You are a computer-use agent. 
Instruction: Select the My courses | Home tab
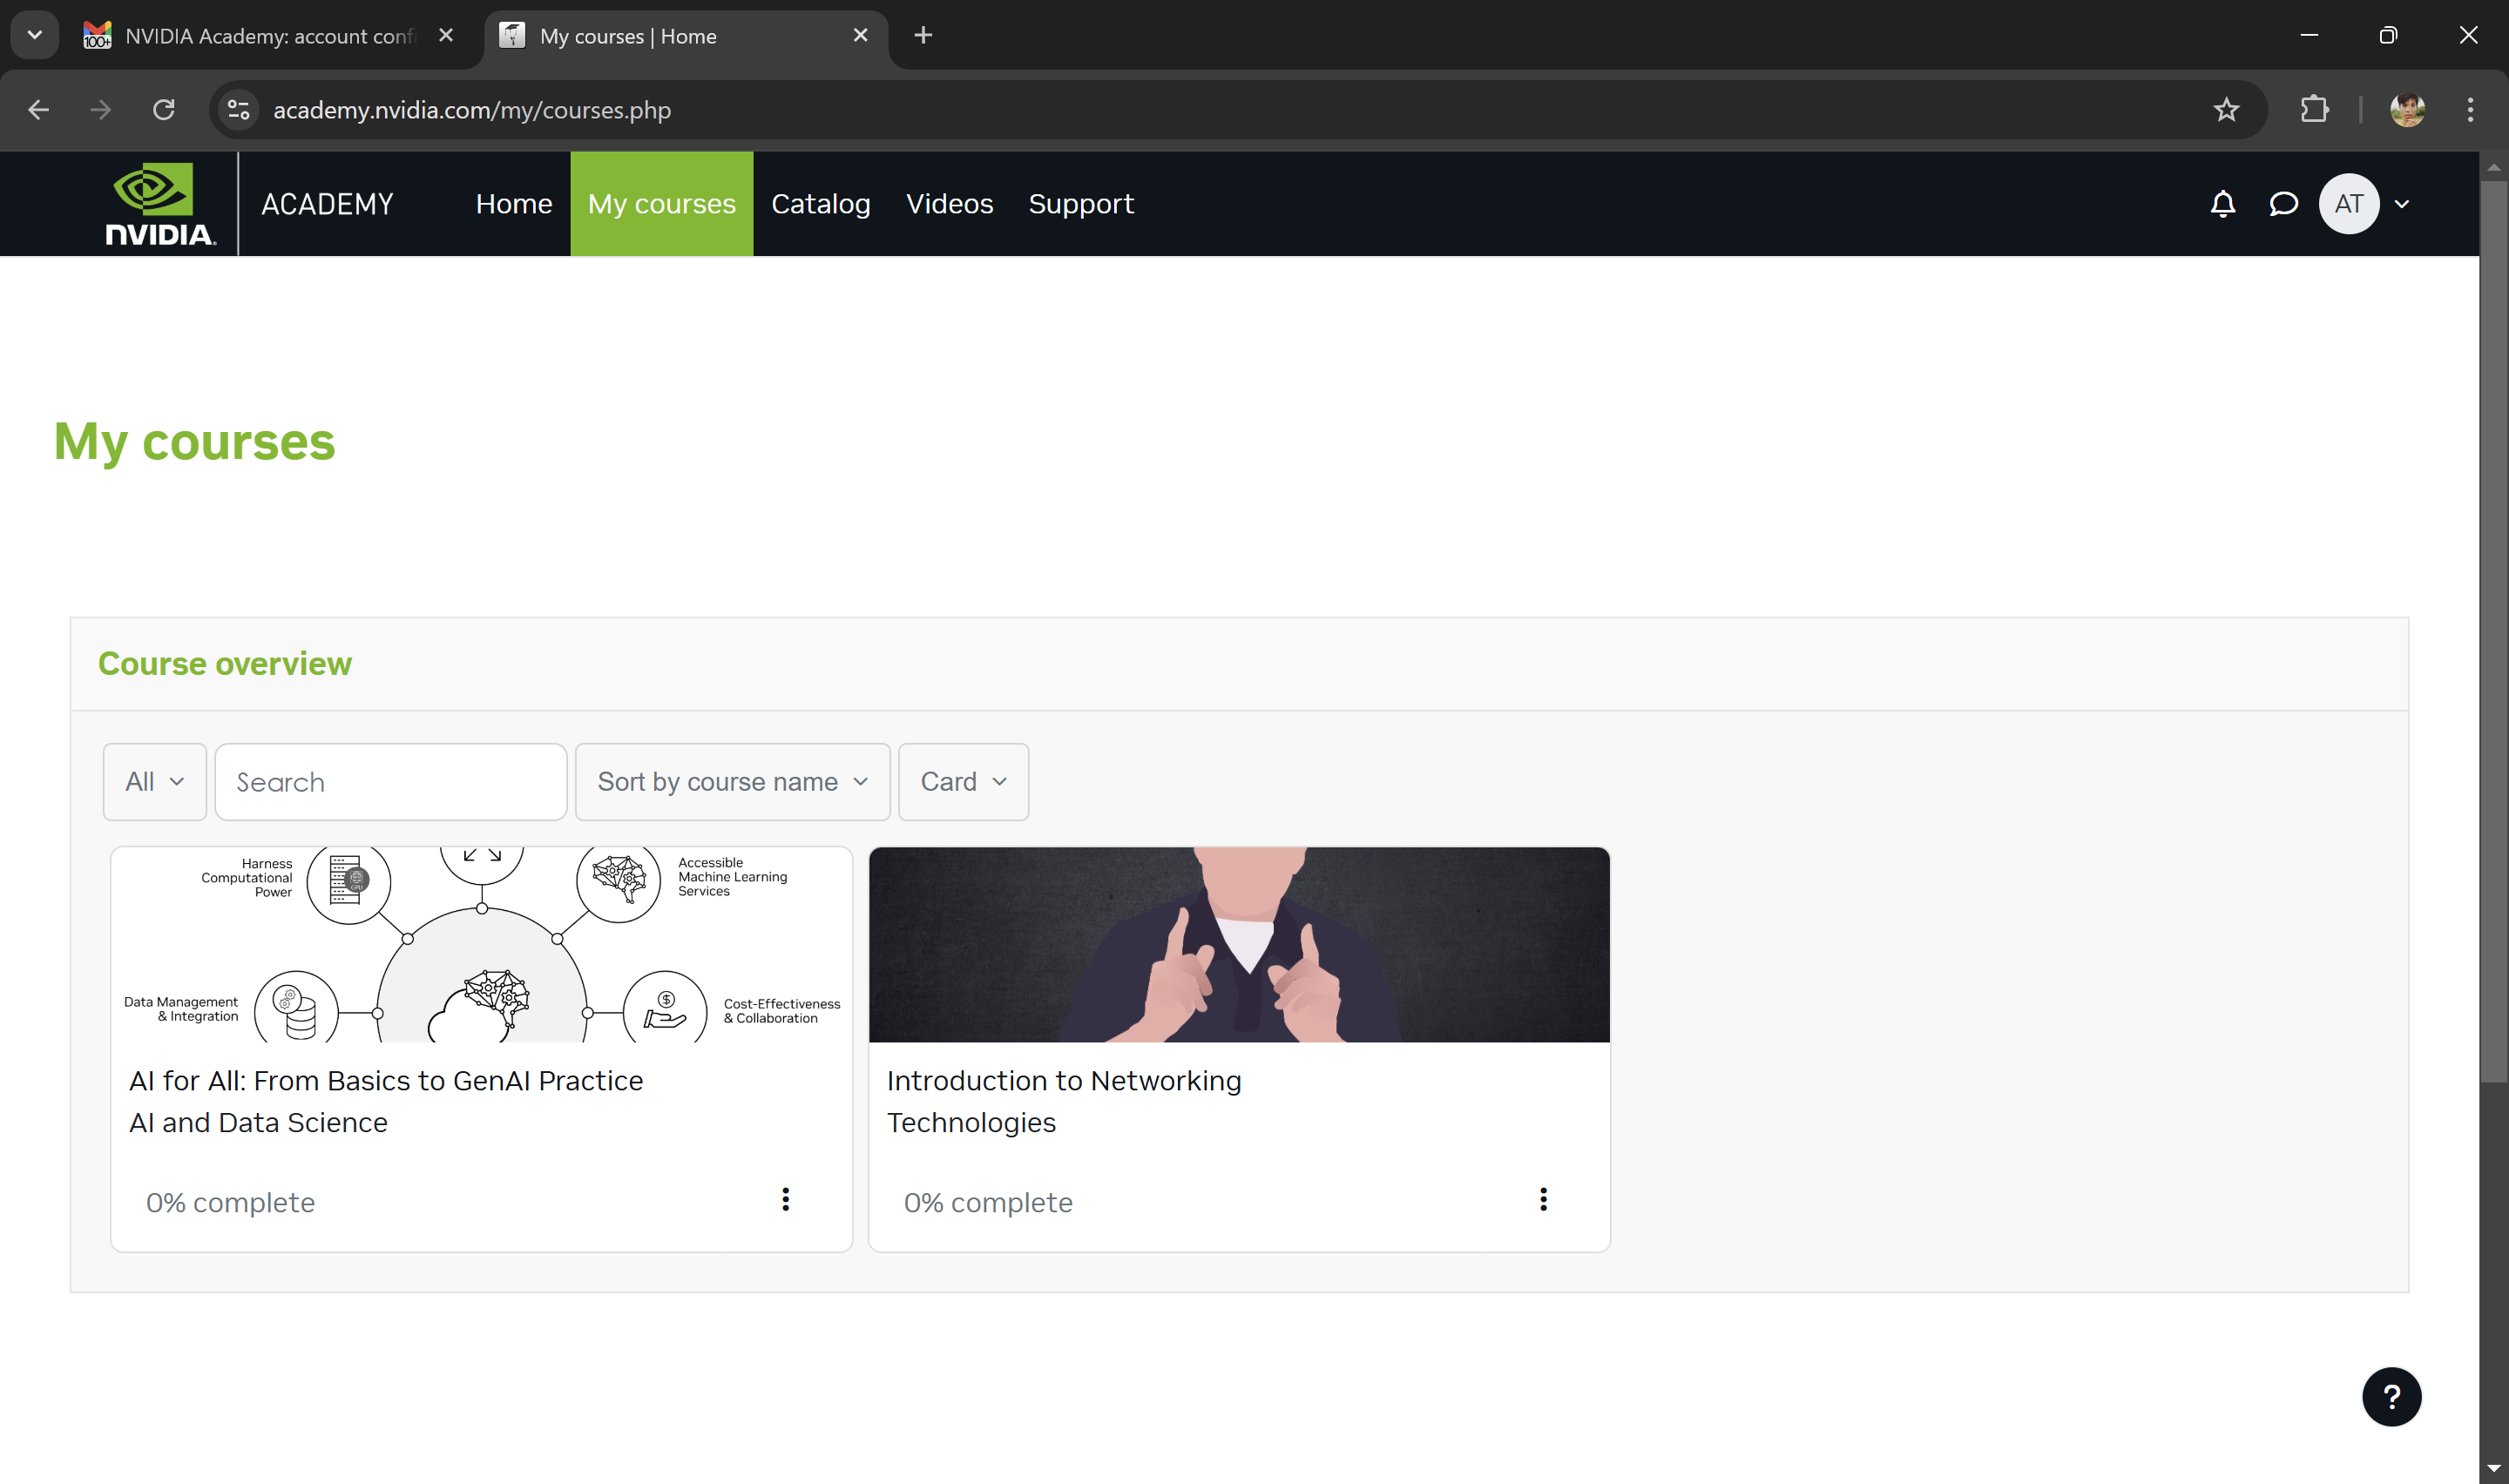pos(686,35)
